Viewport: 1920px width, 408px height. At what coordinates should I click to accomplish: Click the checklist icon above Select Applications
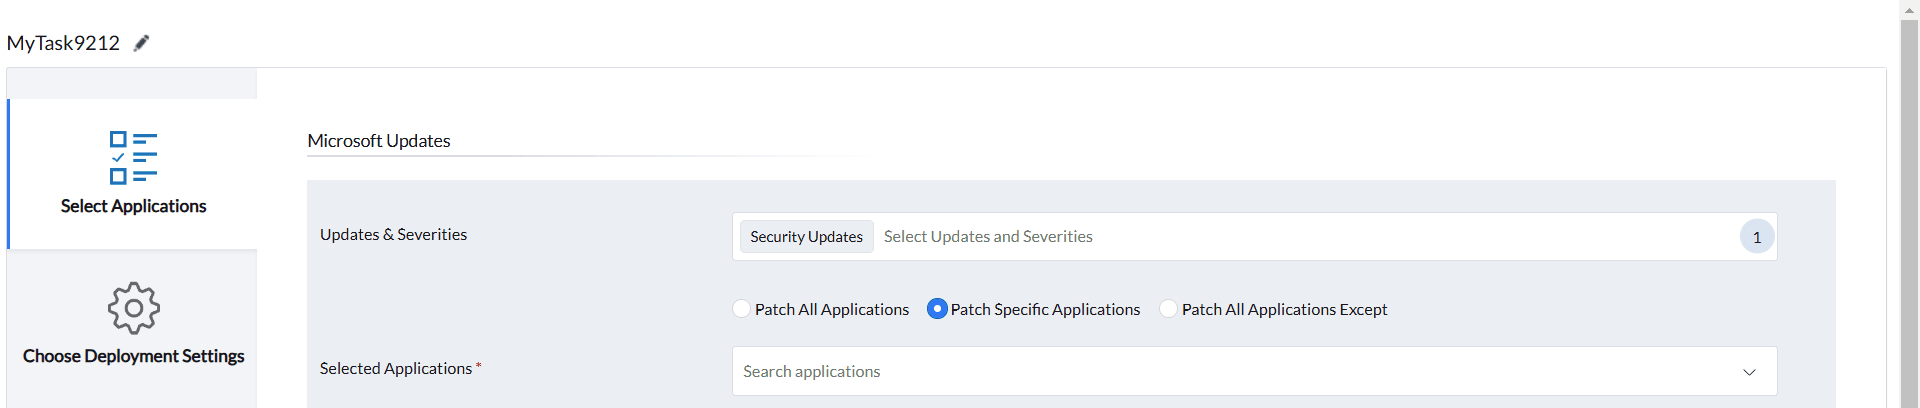[133, 158]
